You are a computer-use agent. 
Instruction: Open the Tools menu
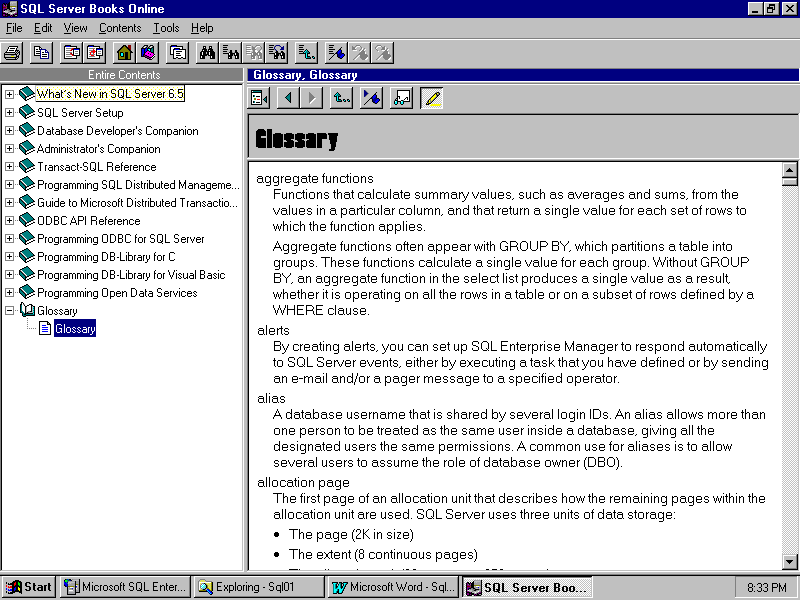pyautogui.click(x=166, y=28)
